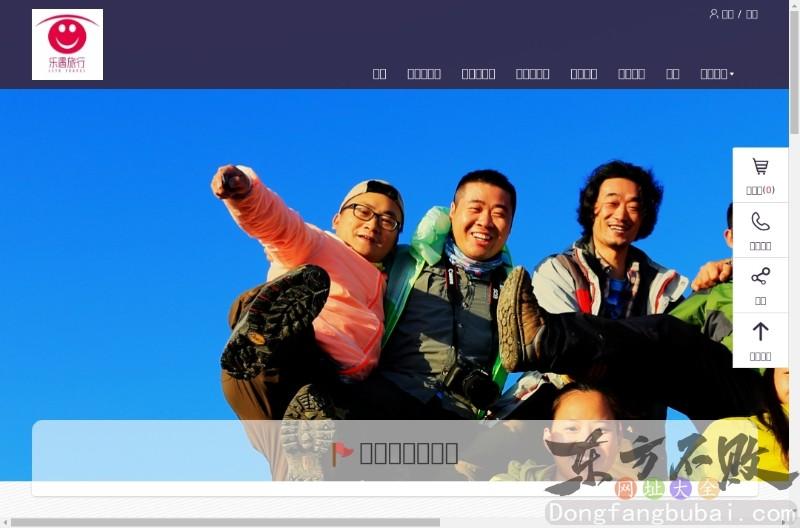
Task: Click the horizontal scrollbar thumb
Action: pos(225,522)
